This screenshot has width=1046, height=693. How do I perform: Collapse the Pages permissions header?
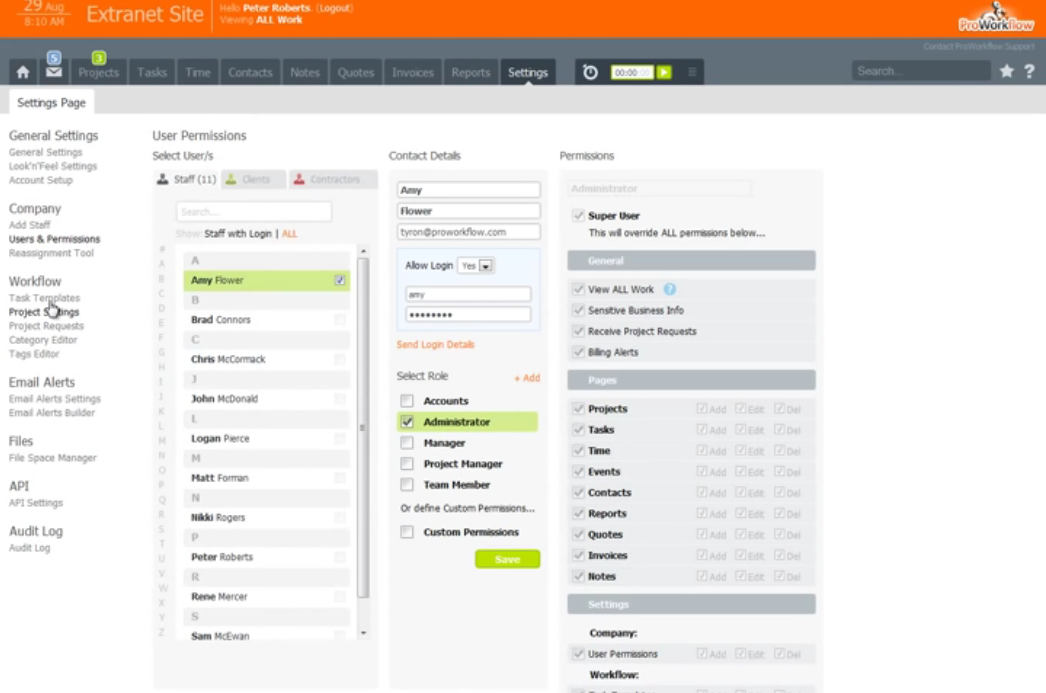click(x=691, y=380)
